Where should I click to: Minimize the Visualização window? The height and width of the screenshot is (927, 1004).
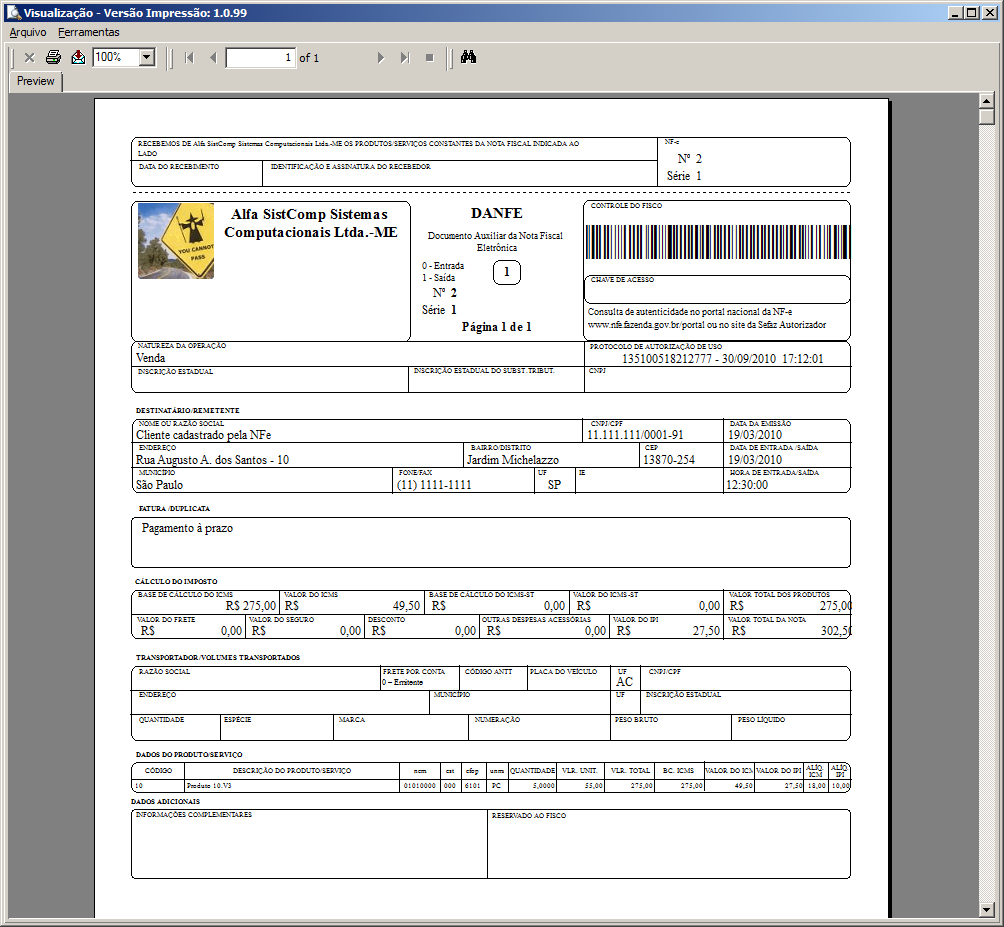[956, 12]
